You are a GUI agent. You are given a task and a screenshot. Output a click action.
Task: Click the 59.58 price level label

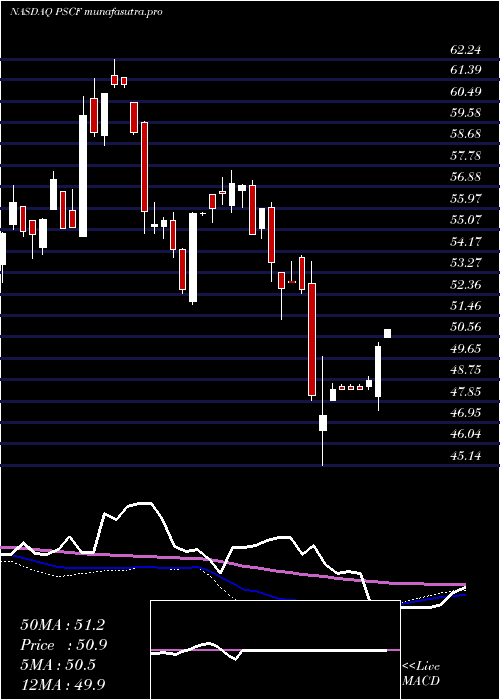point(466,112)
